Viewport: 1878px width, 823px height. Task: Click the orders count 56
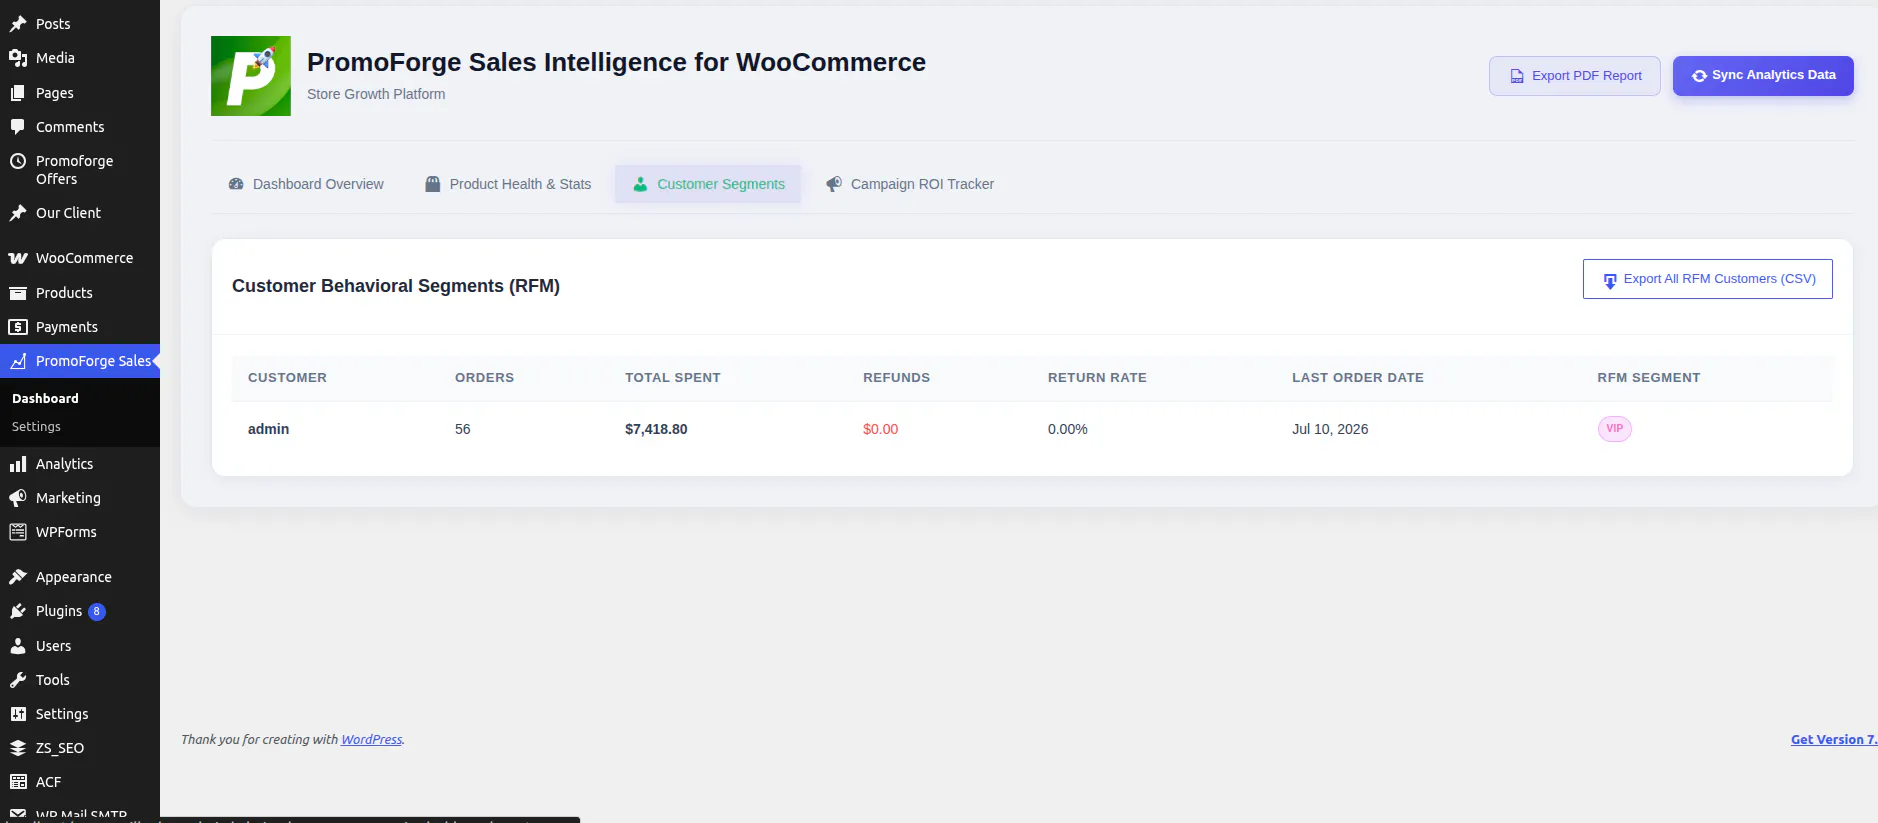tap(462, 429)
